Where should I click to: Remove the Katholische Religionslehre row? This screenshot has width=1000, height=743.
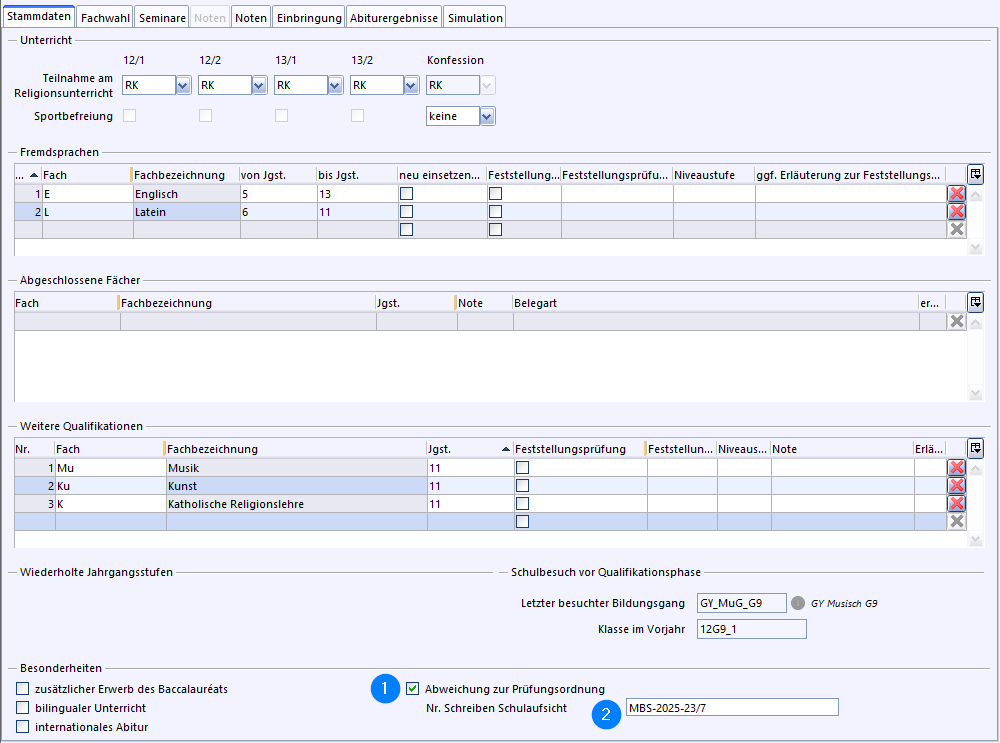(956, 504)
